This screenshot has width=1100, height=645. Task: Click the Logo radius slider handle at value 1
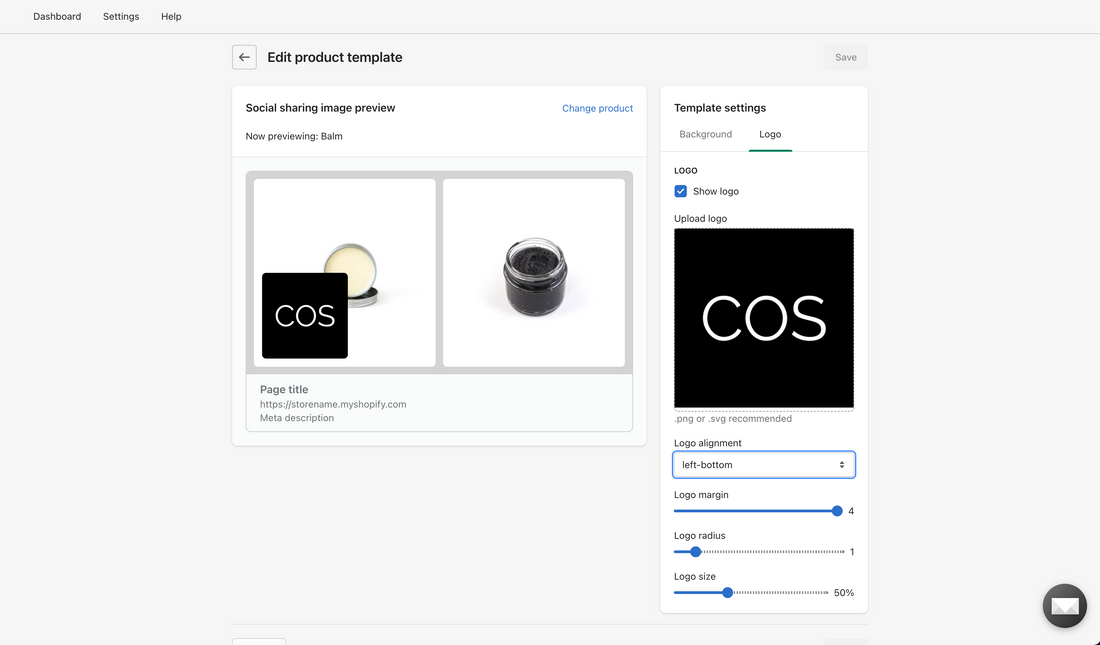(x=694, y=551)
